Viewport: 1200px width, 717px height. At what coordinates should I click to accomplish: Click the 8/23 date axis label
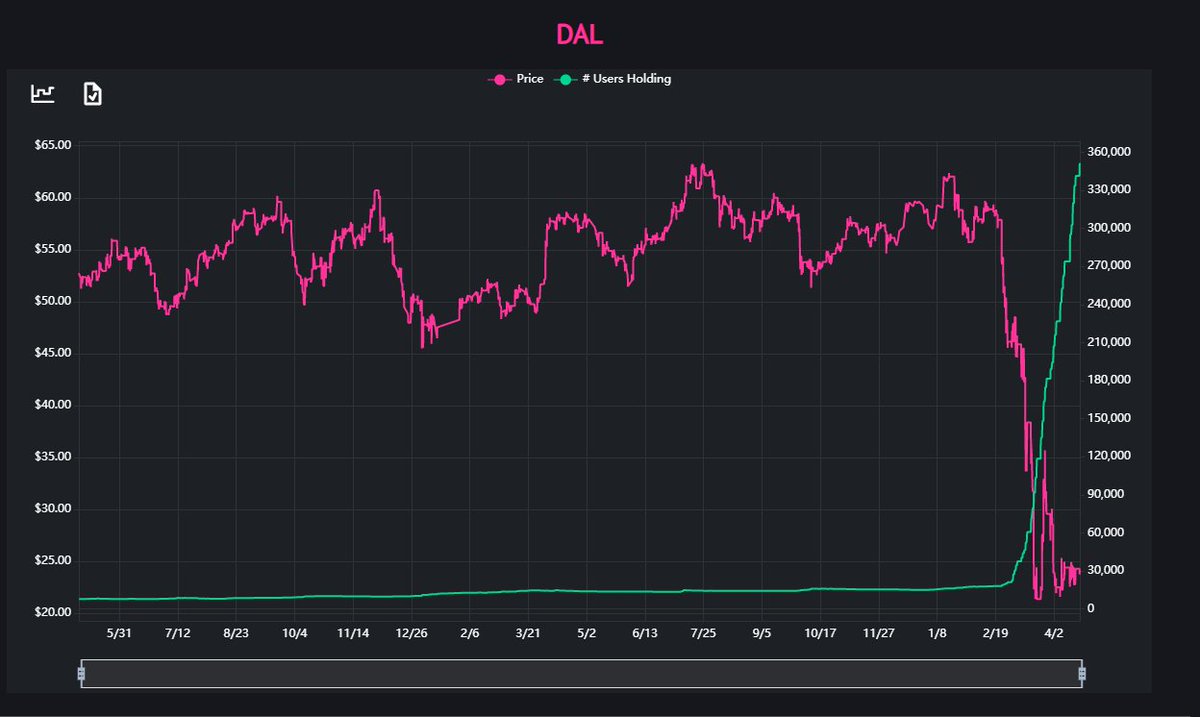(236, 634)
